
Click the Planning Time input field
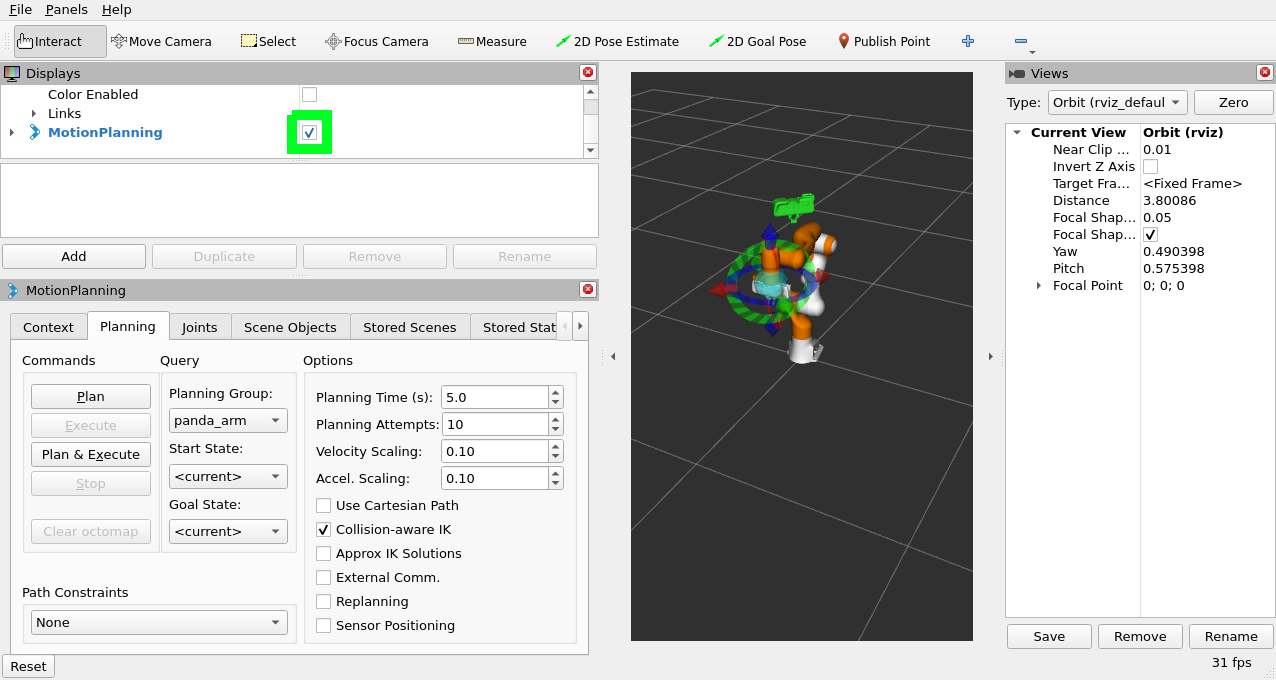coord(495,397)
